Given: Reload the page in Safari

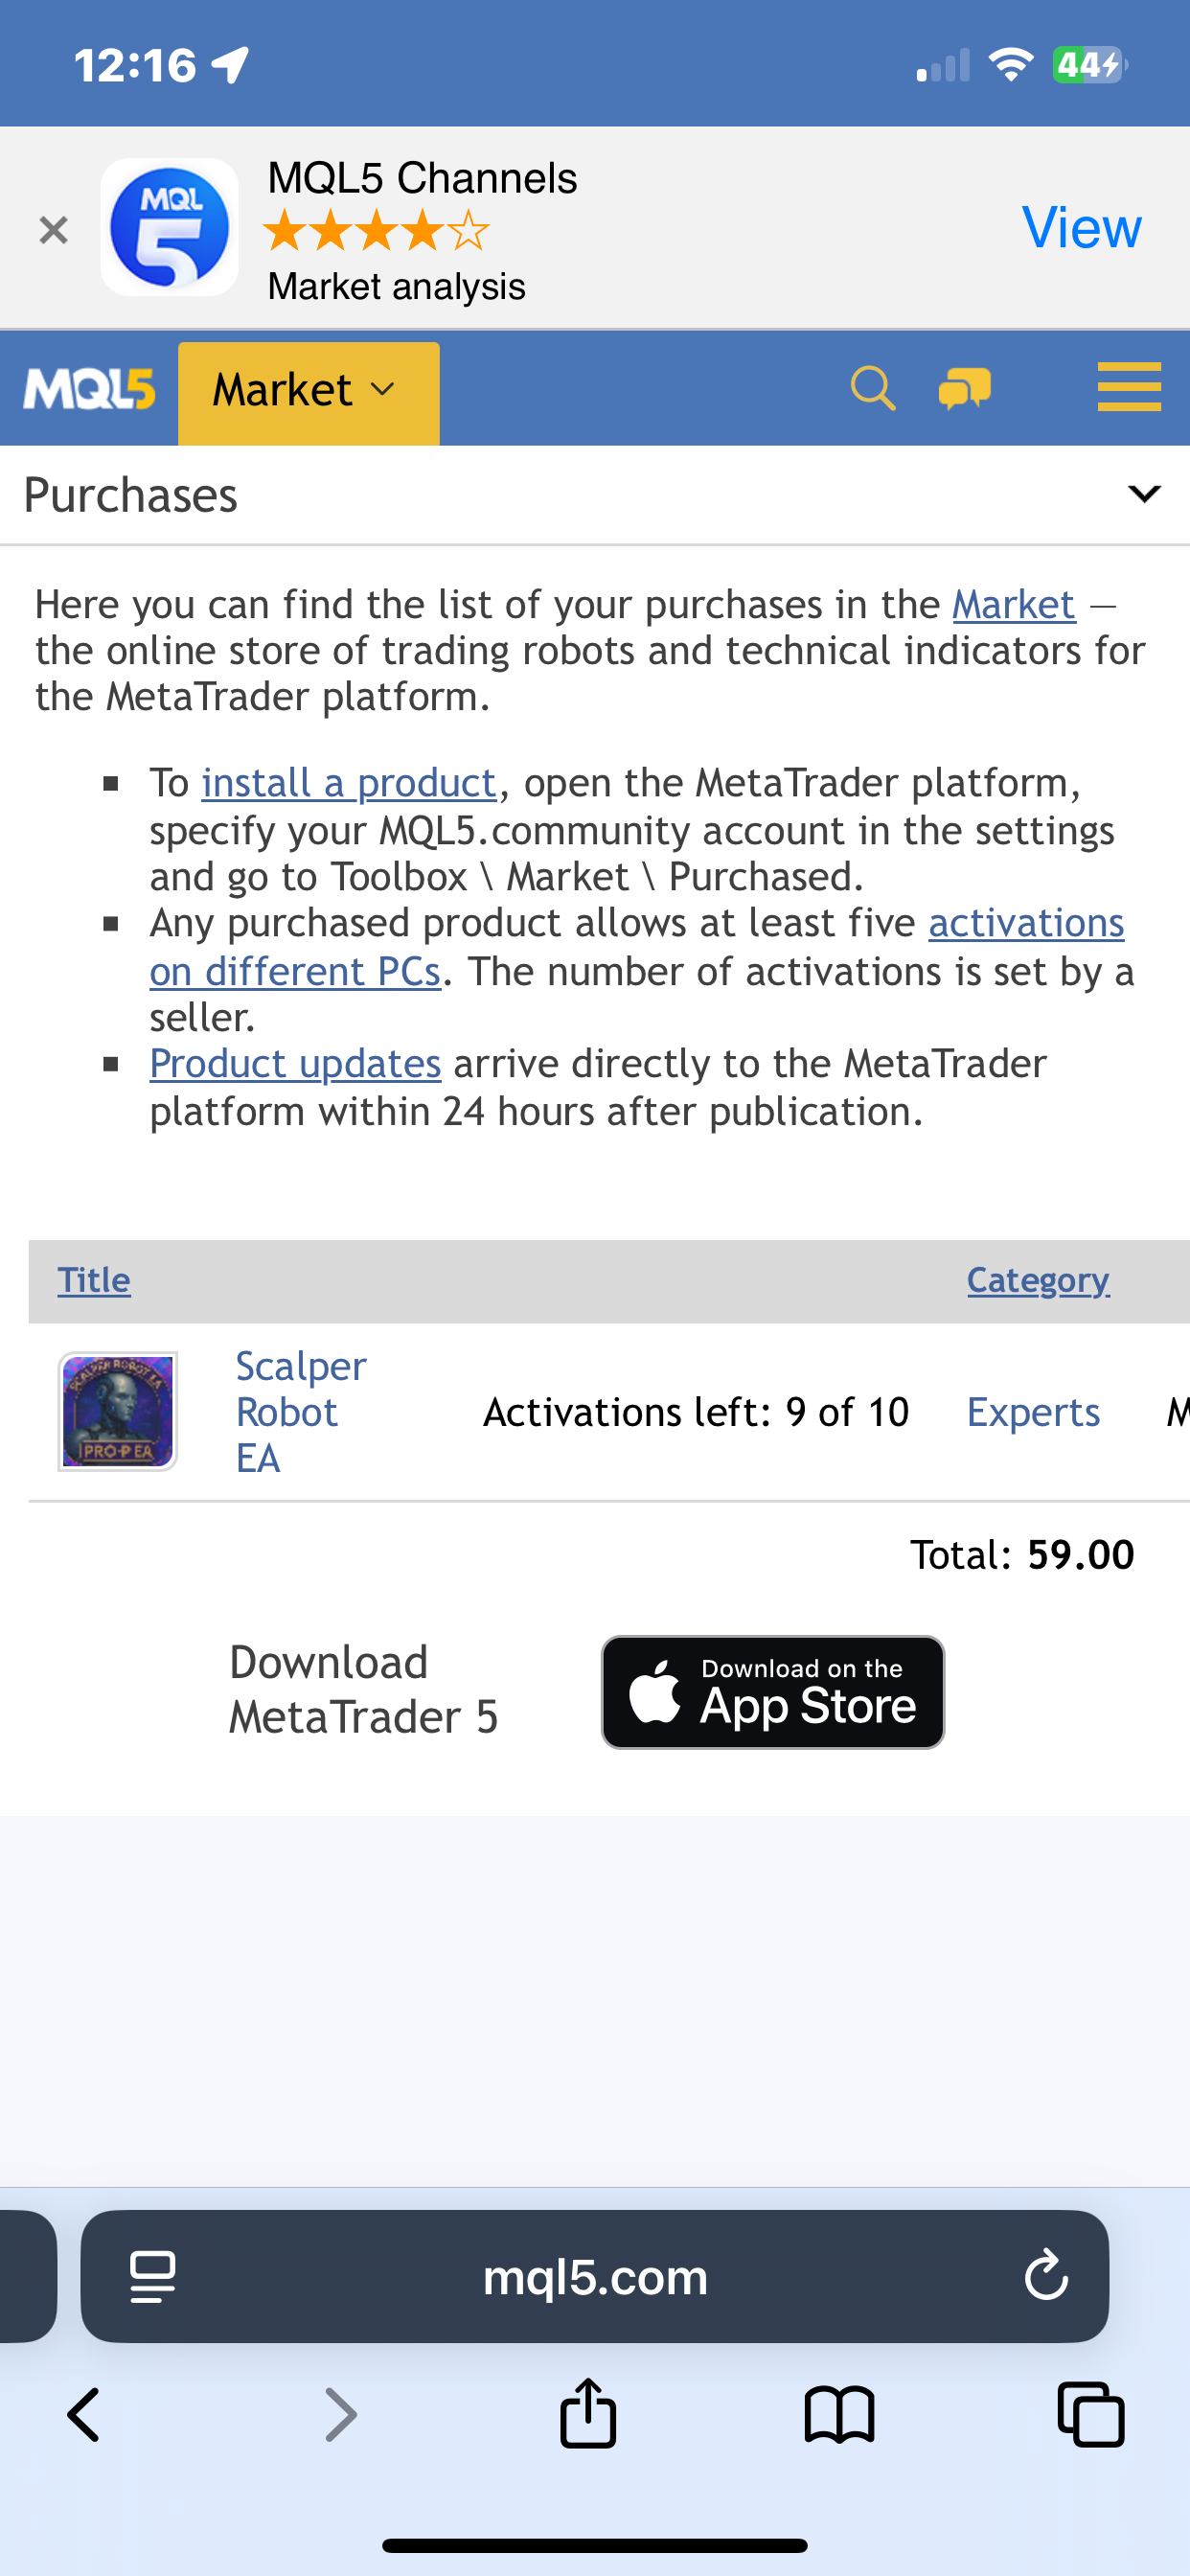Looking at the screenshot, I should (1046, 2275).
